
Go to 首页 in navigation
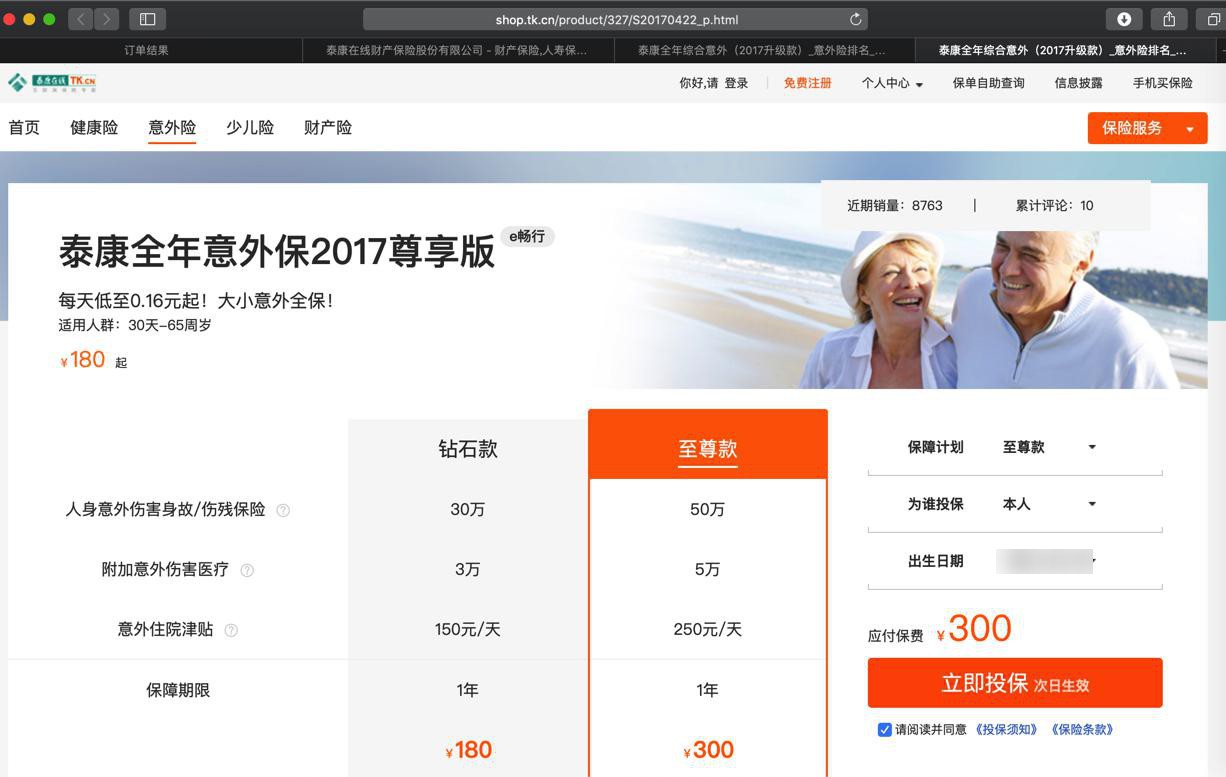[x=24, y=128]
